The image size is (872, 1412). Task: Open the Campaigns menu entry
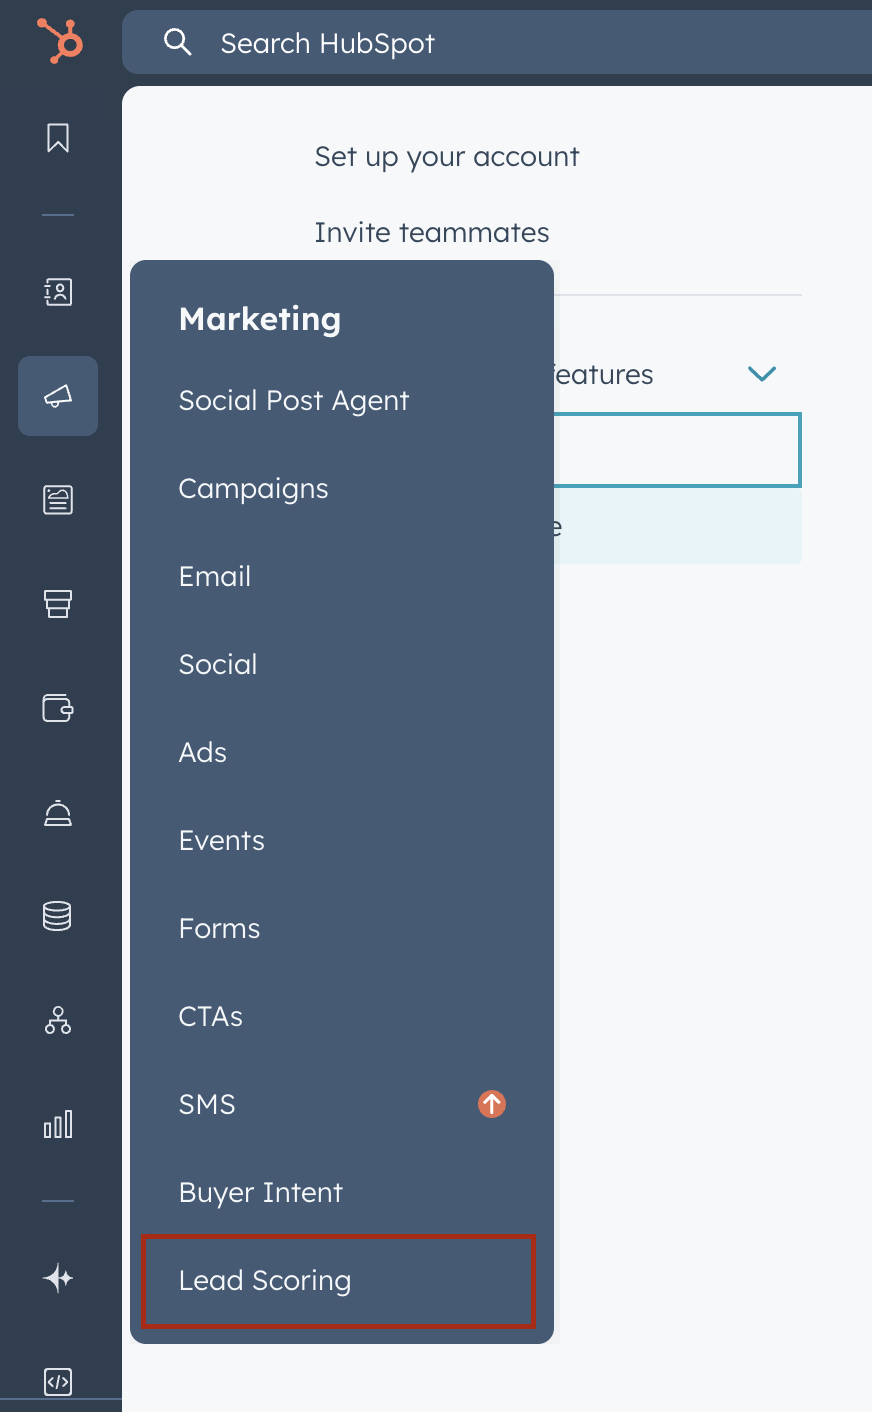coord(253,488)
